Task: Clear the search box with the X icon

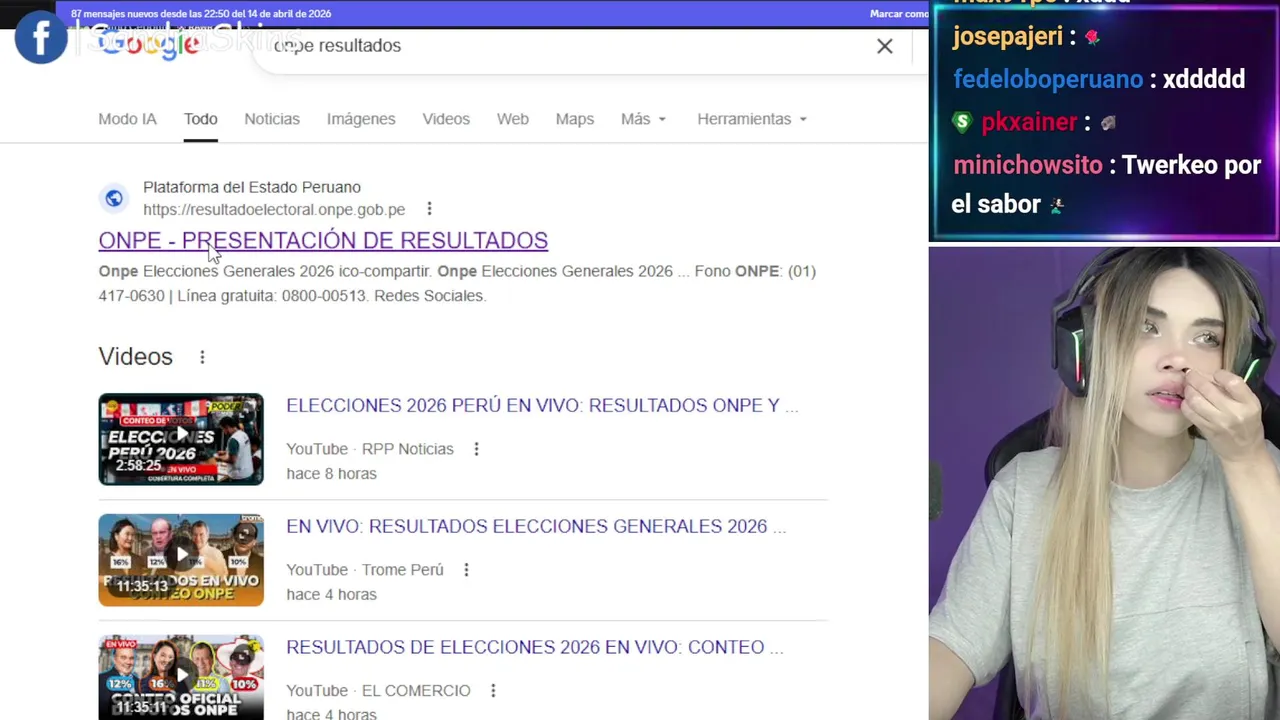Action: (885, 46)
